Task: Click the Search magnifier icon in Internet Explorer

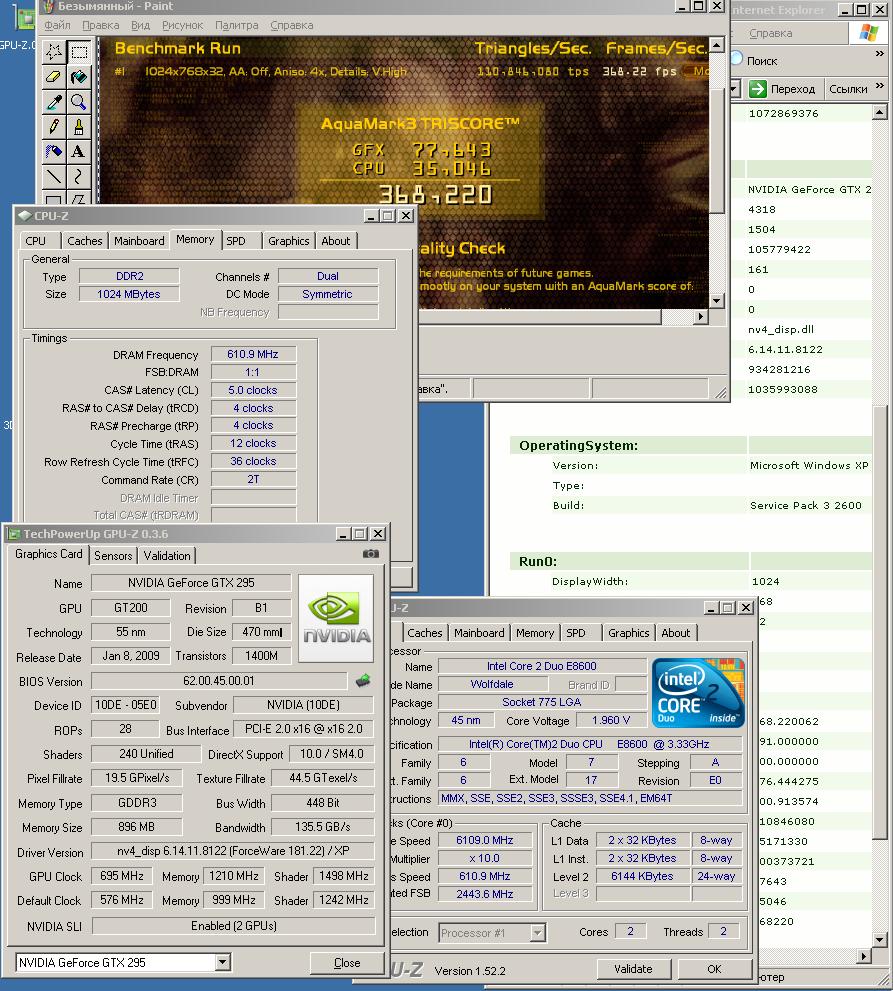Action: 736,59
